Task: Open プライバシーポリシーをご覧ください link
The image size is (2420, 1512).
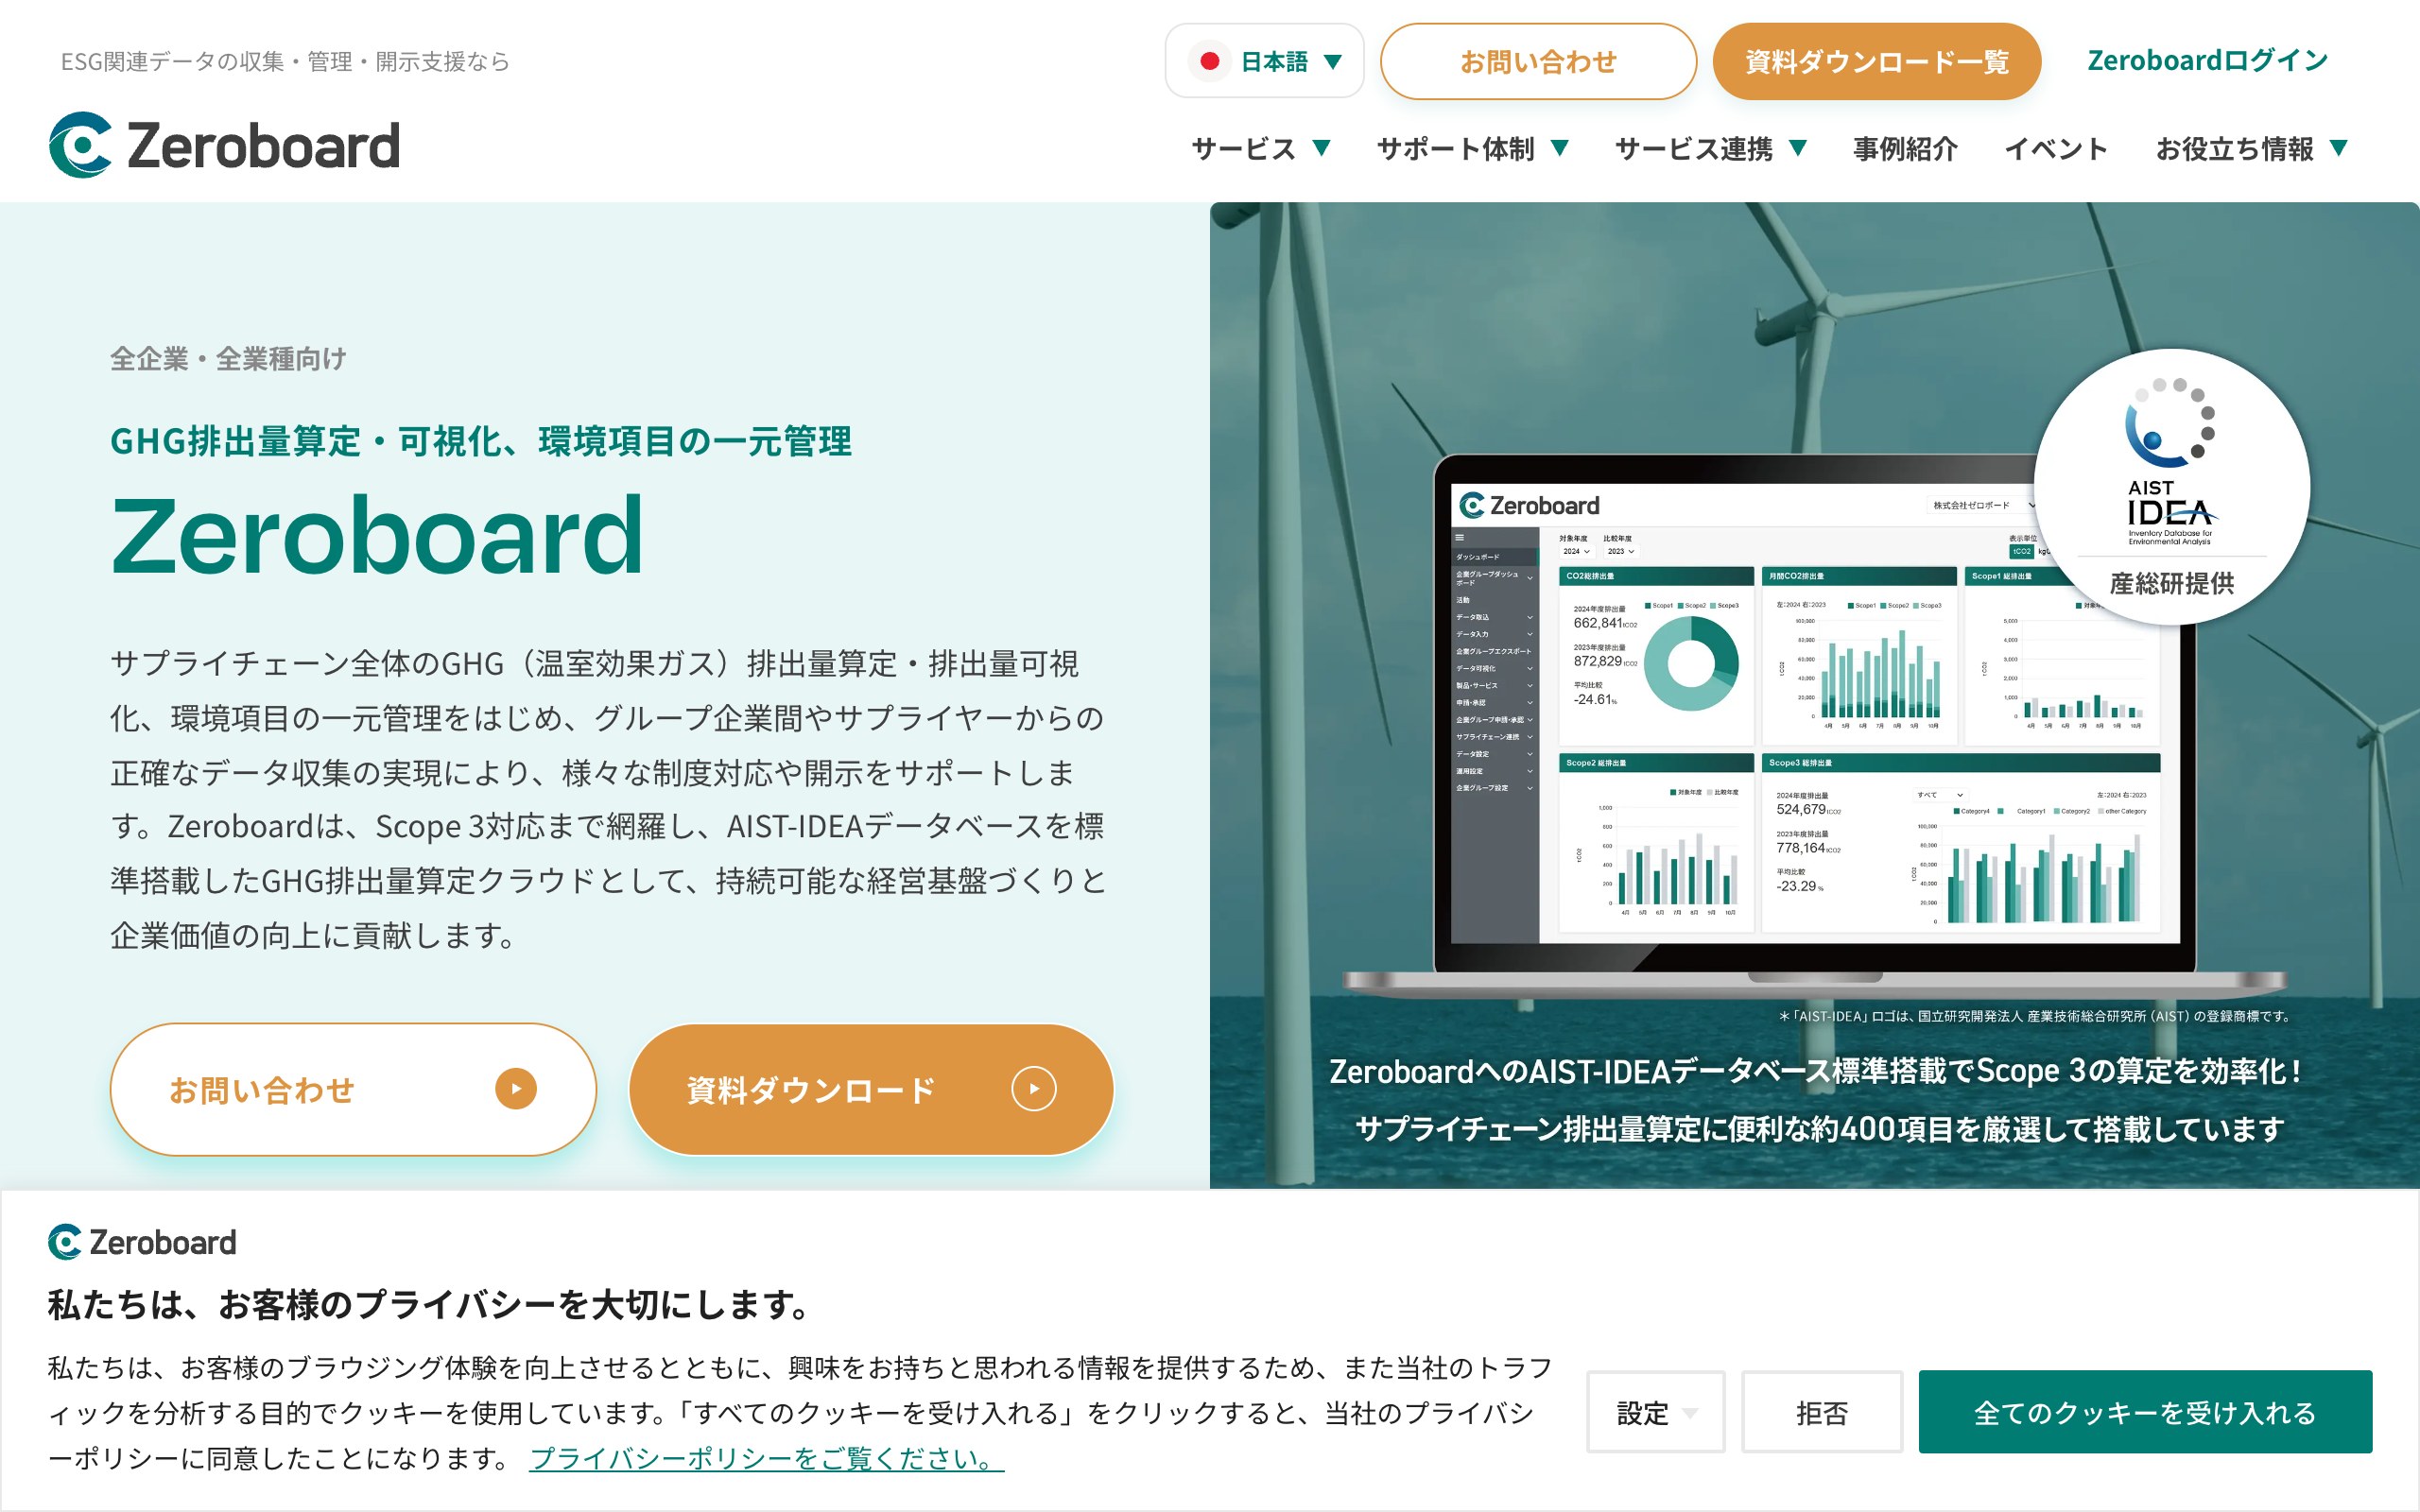Action: 766,1458
